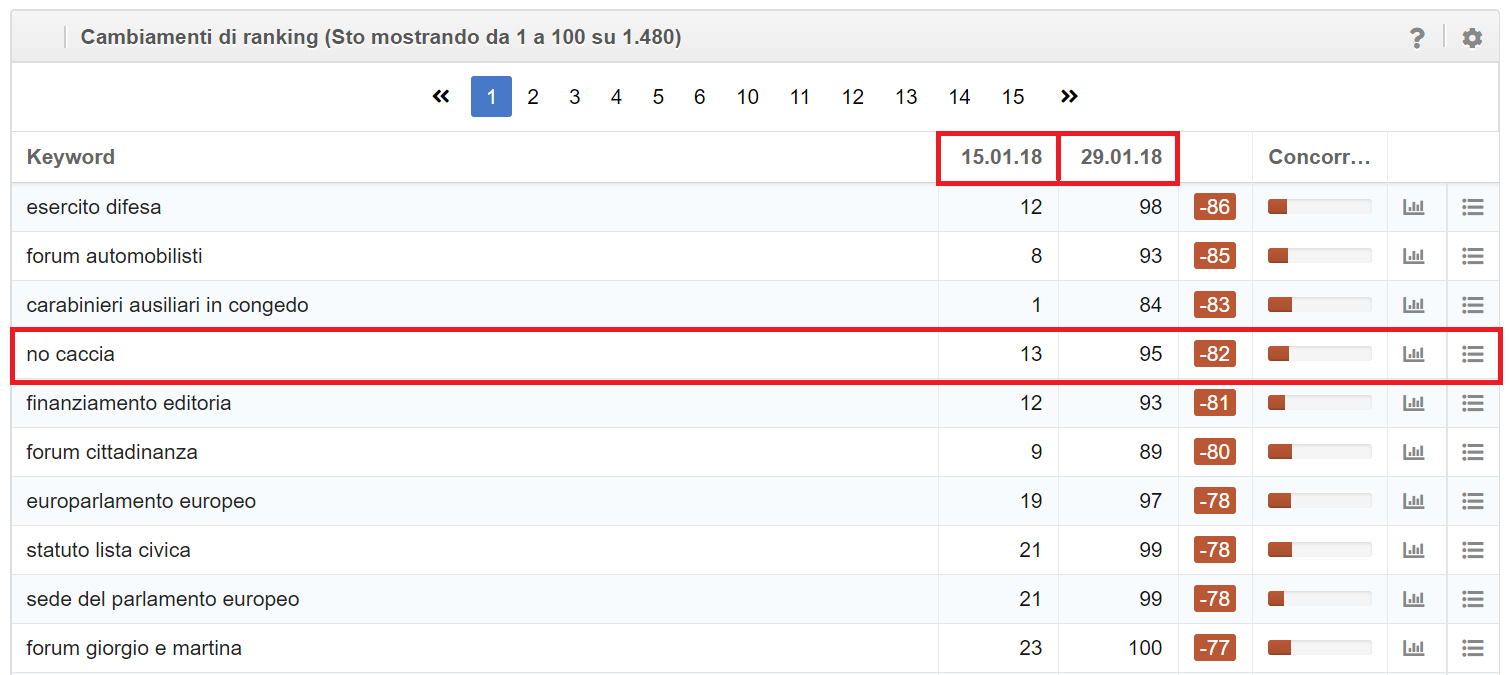Go to the first page with double arrow
The height and width of the screenshot is (675, 1511).
coord(441,97)
